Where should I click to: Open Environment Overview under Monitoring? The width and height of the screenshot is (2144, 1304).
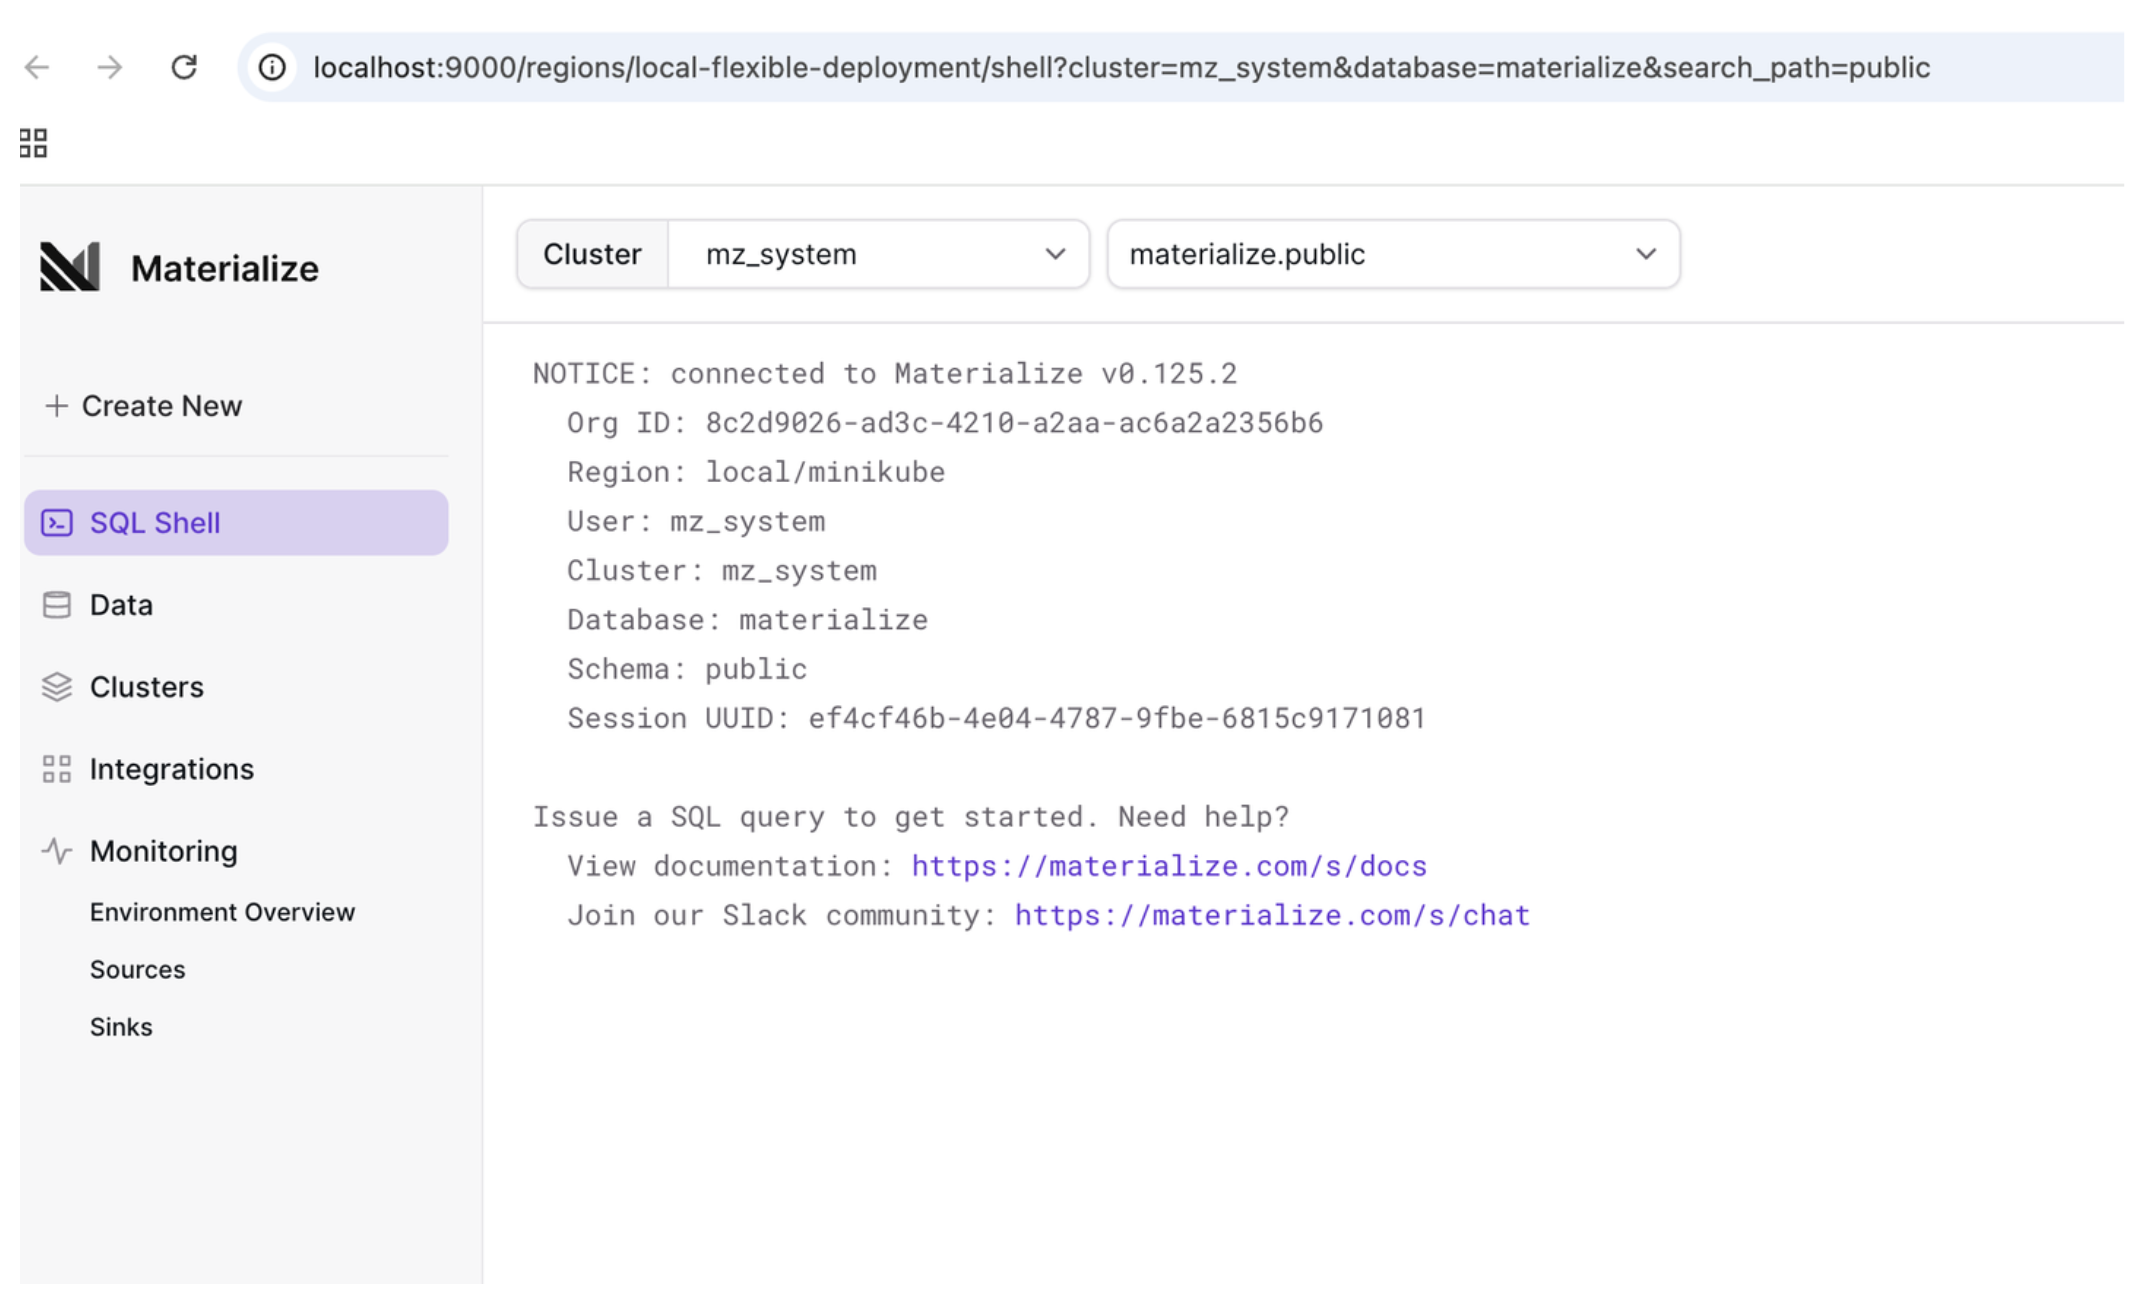222,913
